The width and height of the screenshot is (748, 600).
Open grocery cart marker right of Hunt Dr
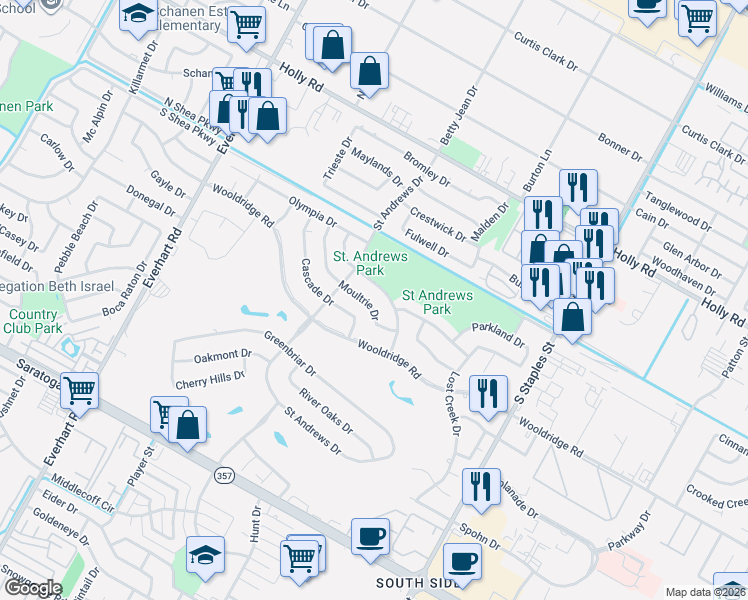pyautogui.click(x=300, y=560)
